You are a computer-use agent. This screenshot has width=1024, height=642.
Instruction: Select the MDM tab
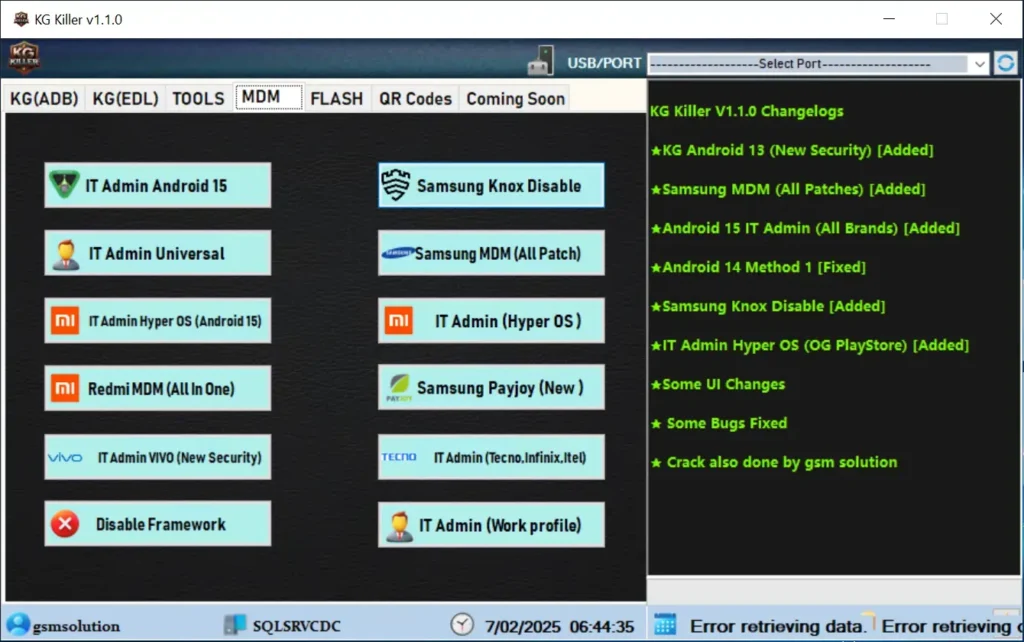(x=268, y=97)
